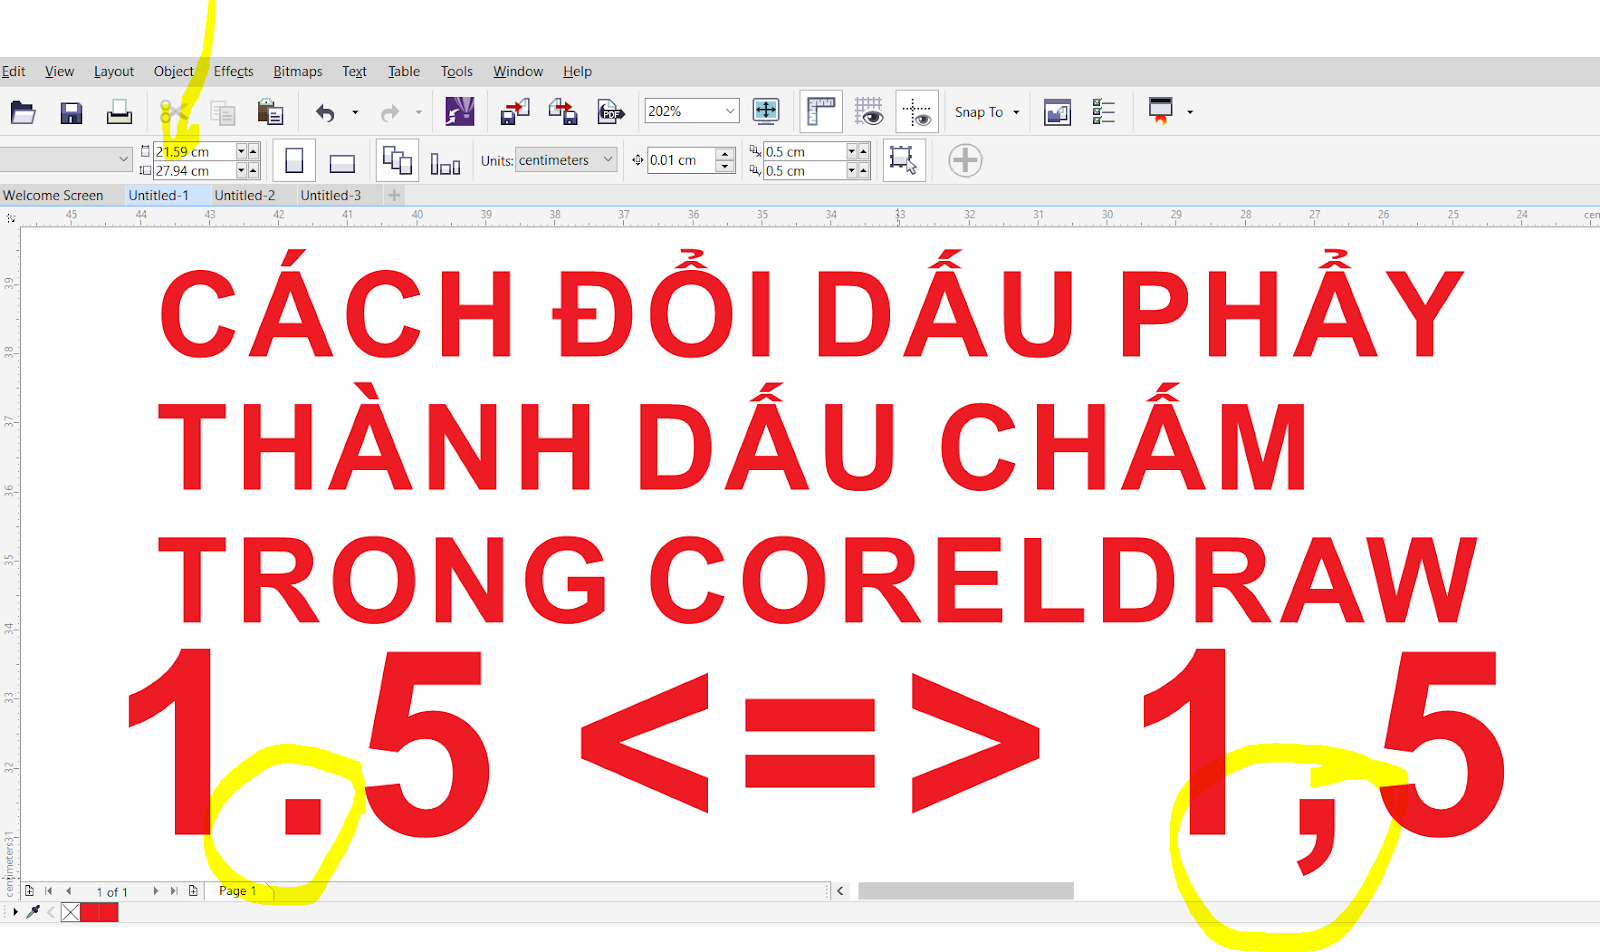The height and width of the screenshot is (952, 1600).
Task: Expand the Undo history dropdown arrow
Action: (355, 112)
